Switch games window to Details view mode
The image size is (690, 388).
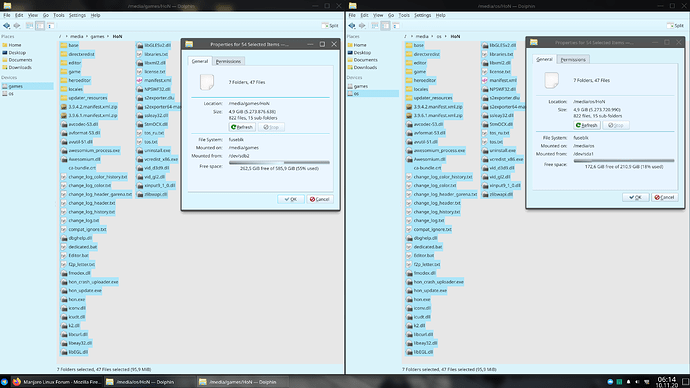coord(51,26)
